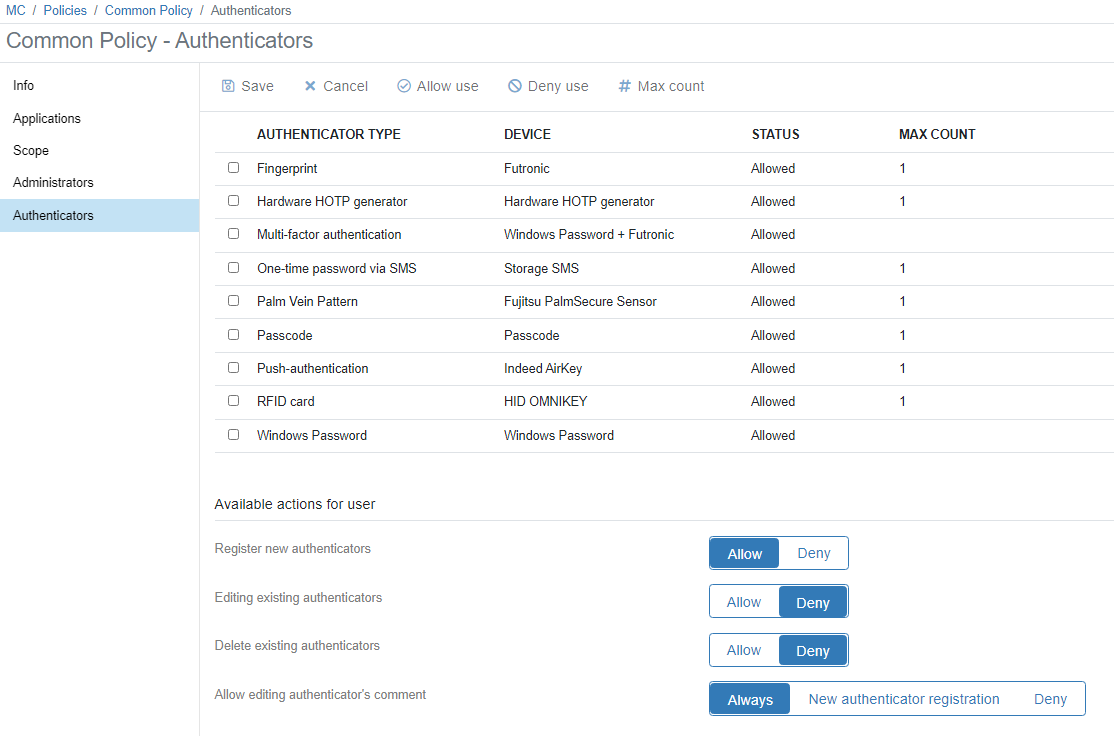Click the Common Policy breadcrumb link
Viewport: 1114px width, 736px height.
148,10
